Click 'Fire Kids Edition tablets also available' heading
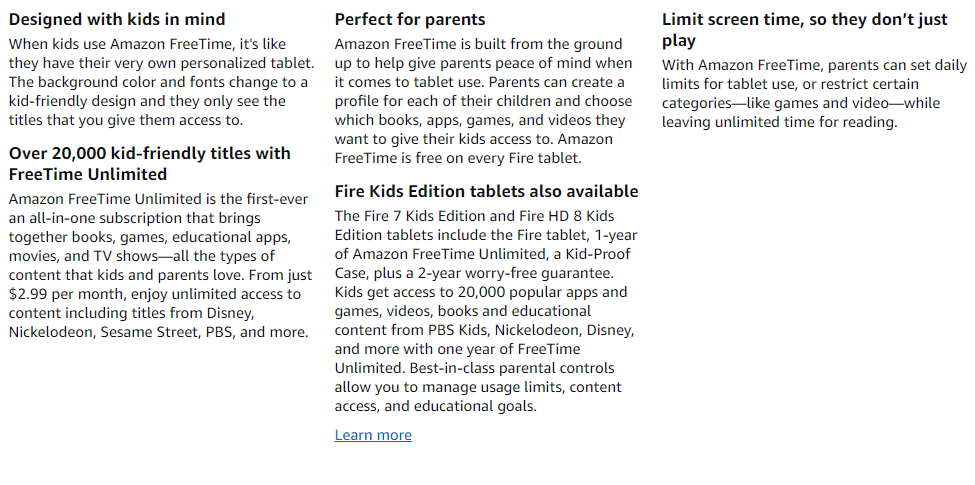The height and width of the screenshot is (485, 975). (x=486, y=191)
